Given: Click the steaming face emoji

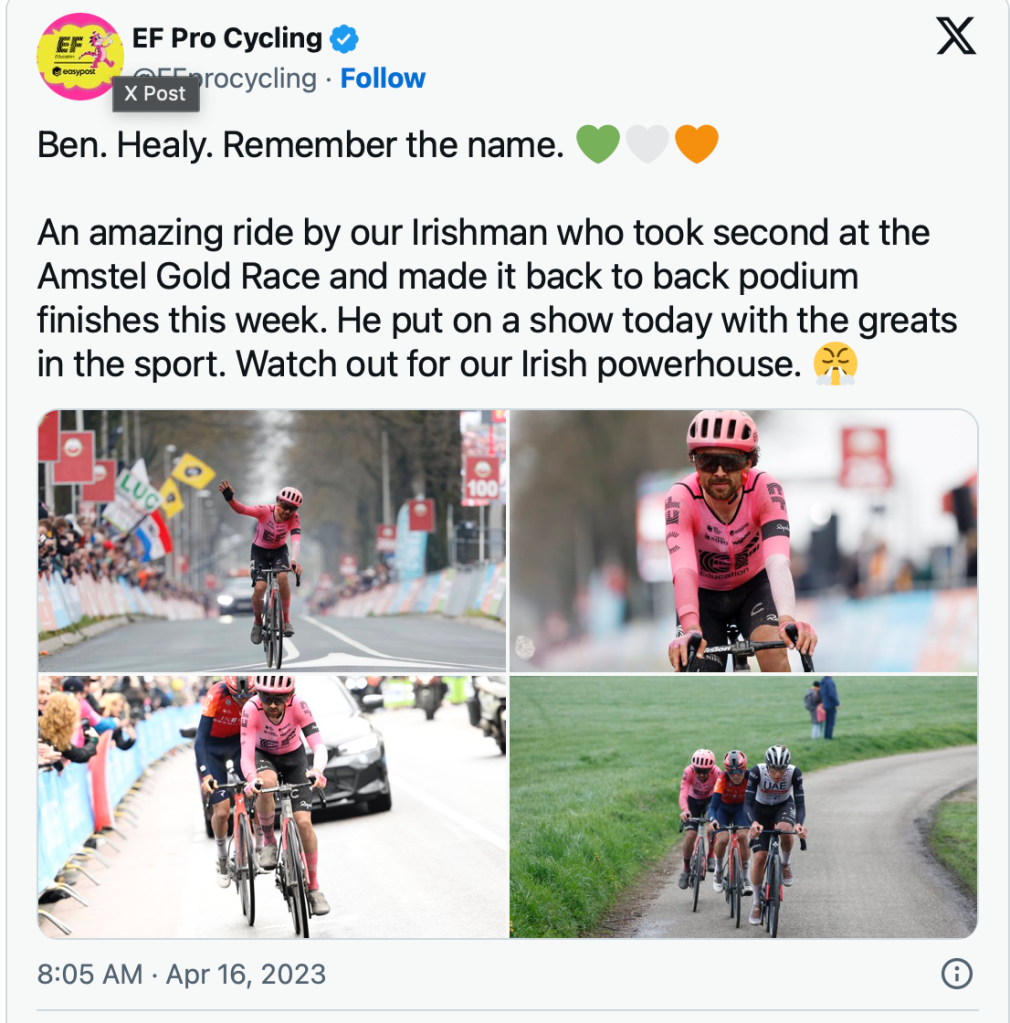Looking at the screenshot, I should click(835, 365).
